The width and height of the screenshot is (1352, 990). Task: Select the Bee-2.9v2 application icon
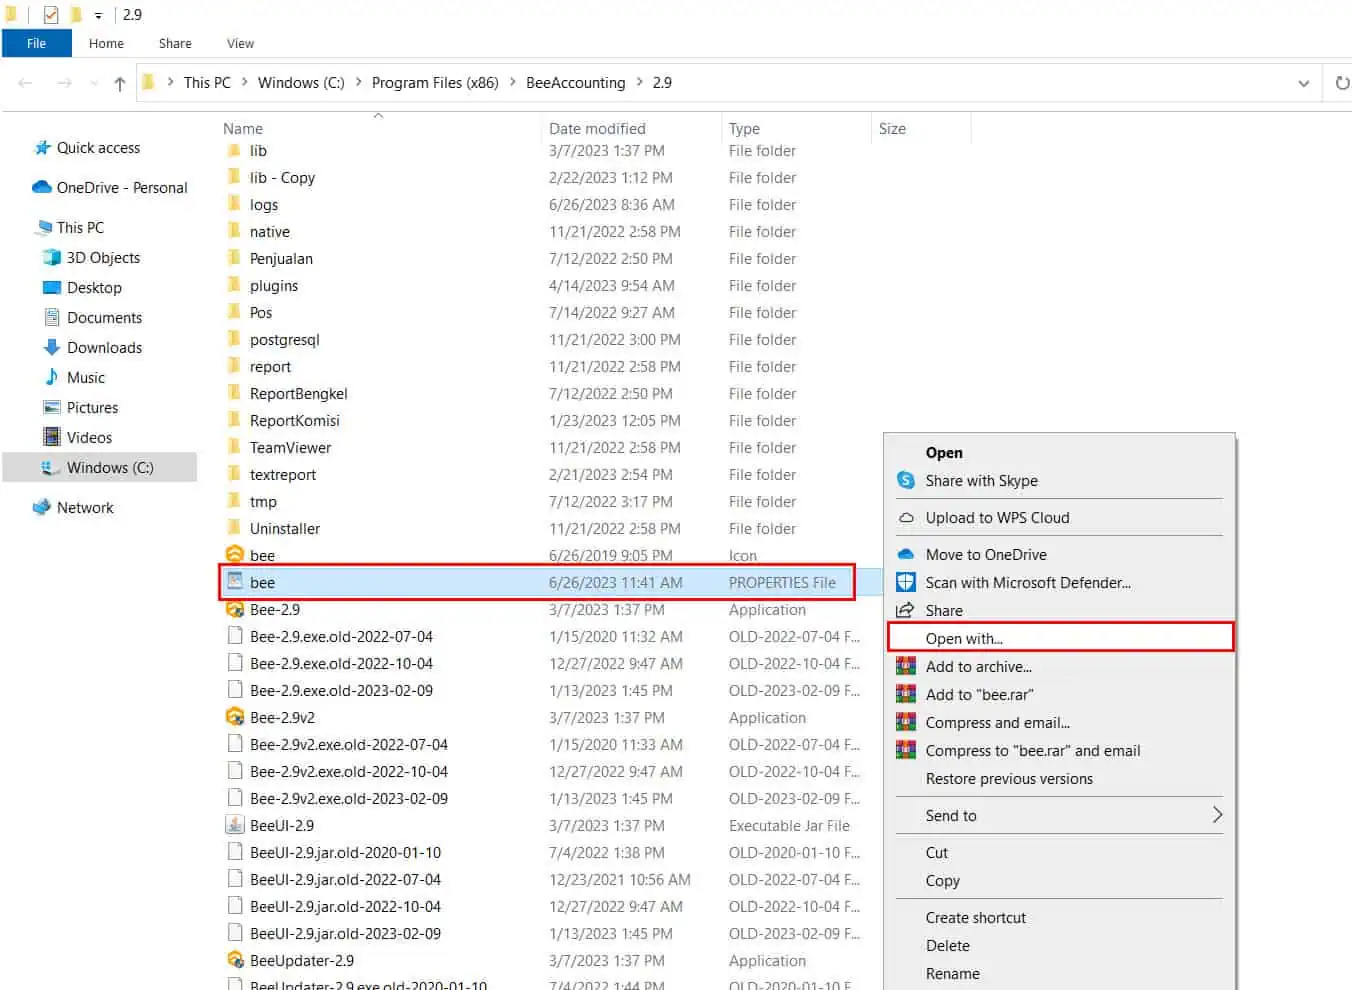[235, 717]
